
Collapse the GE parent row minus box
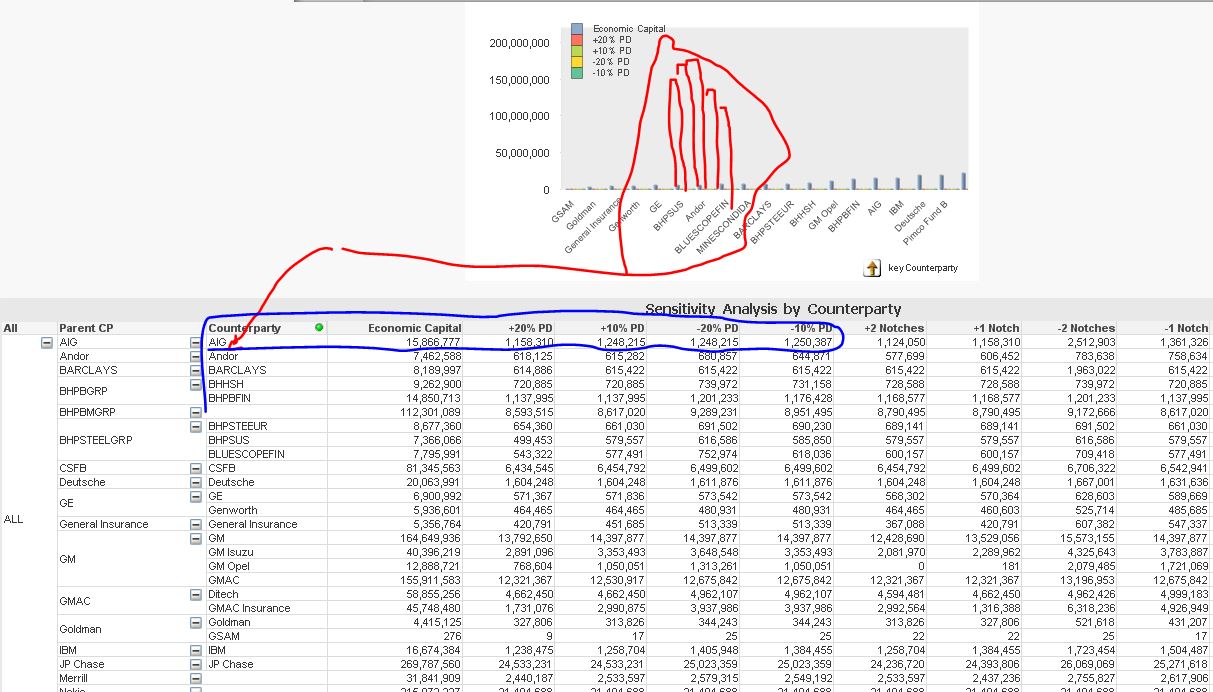196,496
